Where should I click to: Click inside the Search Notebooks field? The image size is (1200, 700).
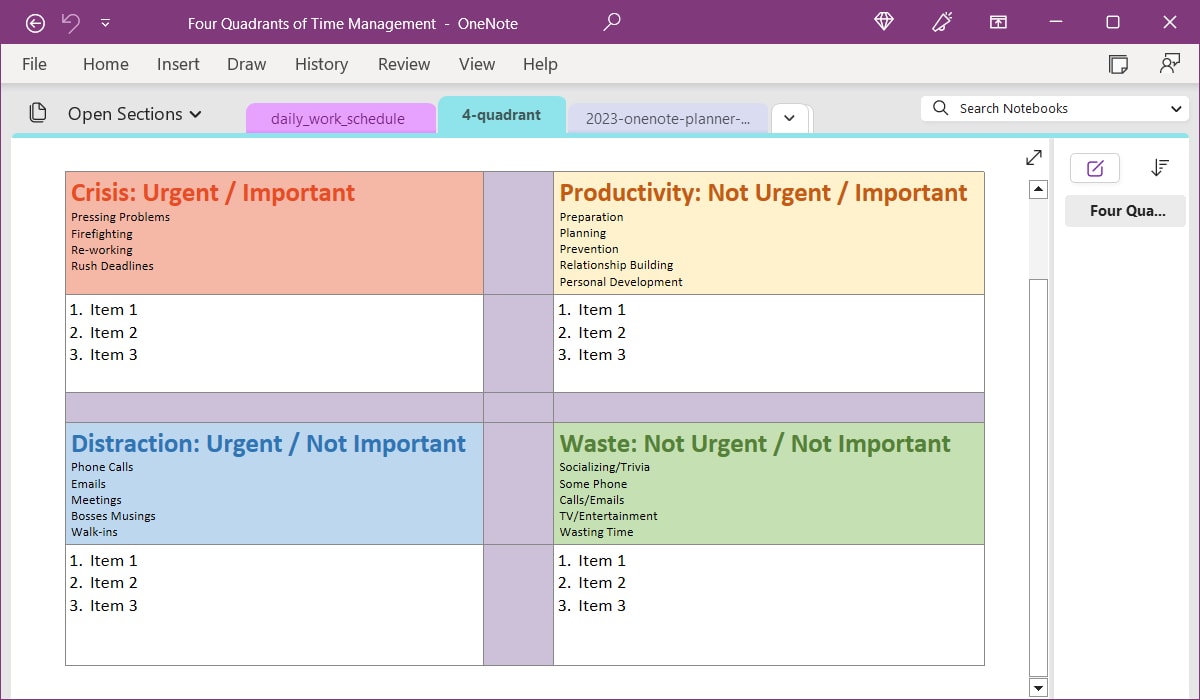1040,108
